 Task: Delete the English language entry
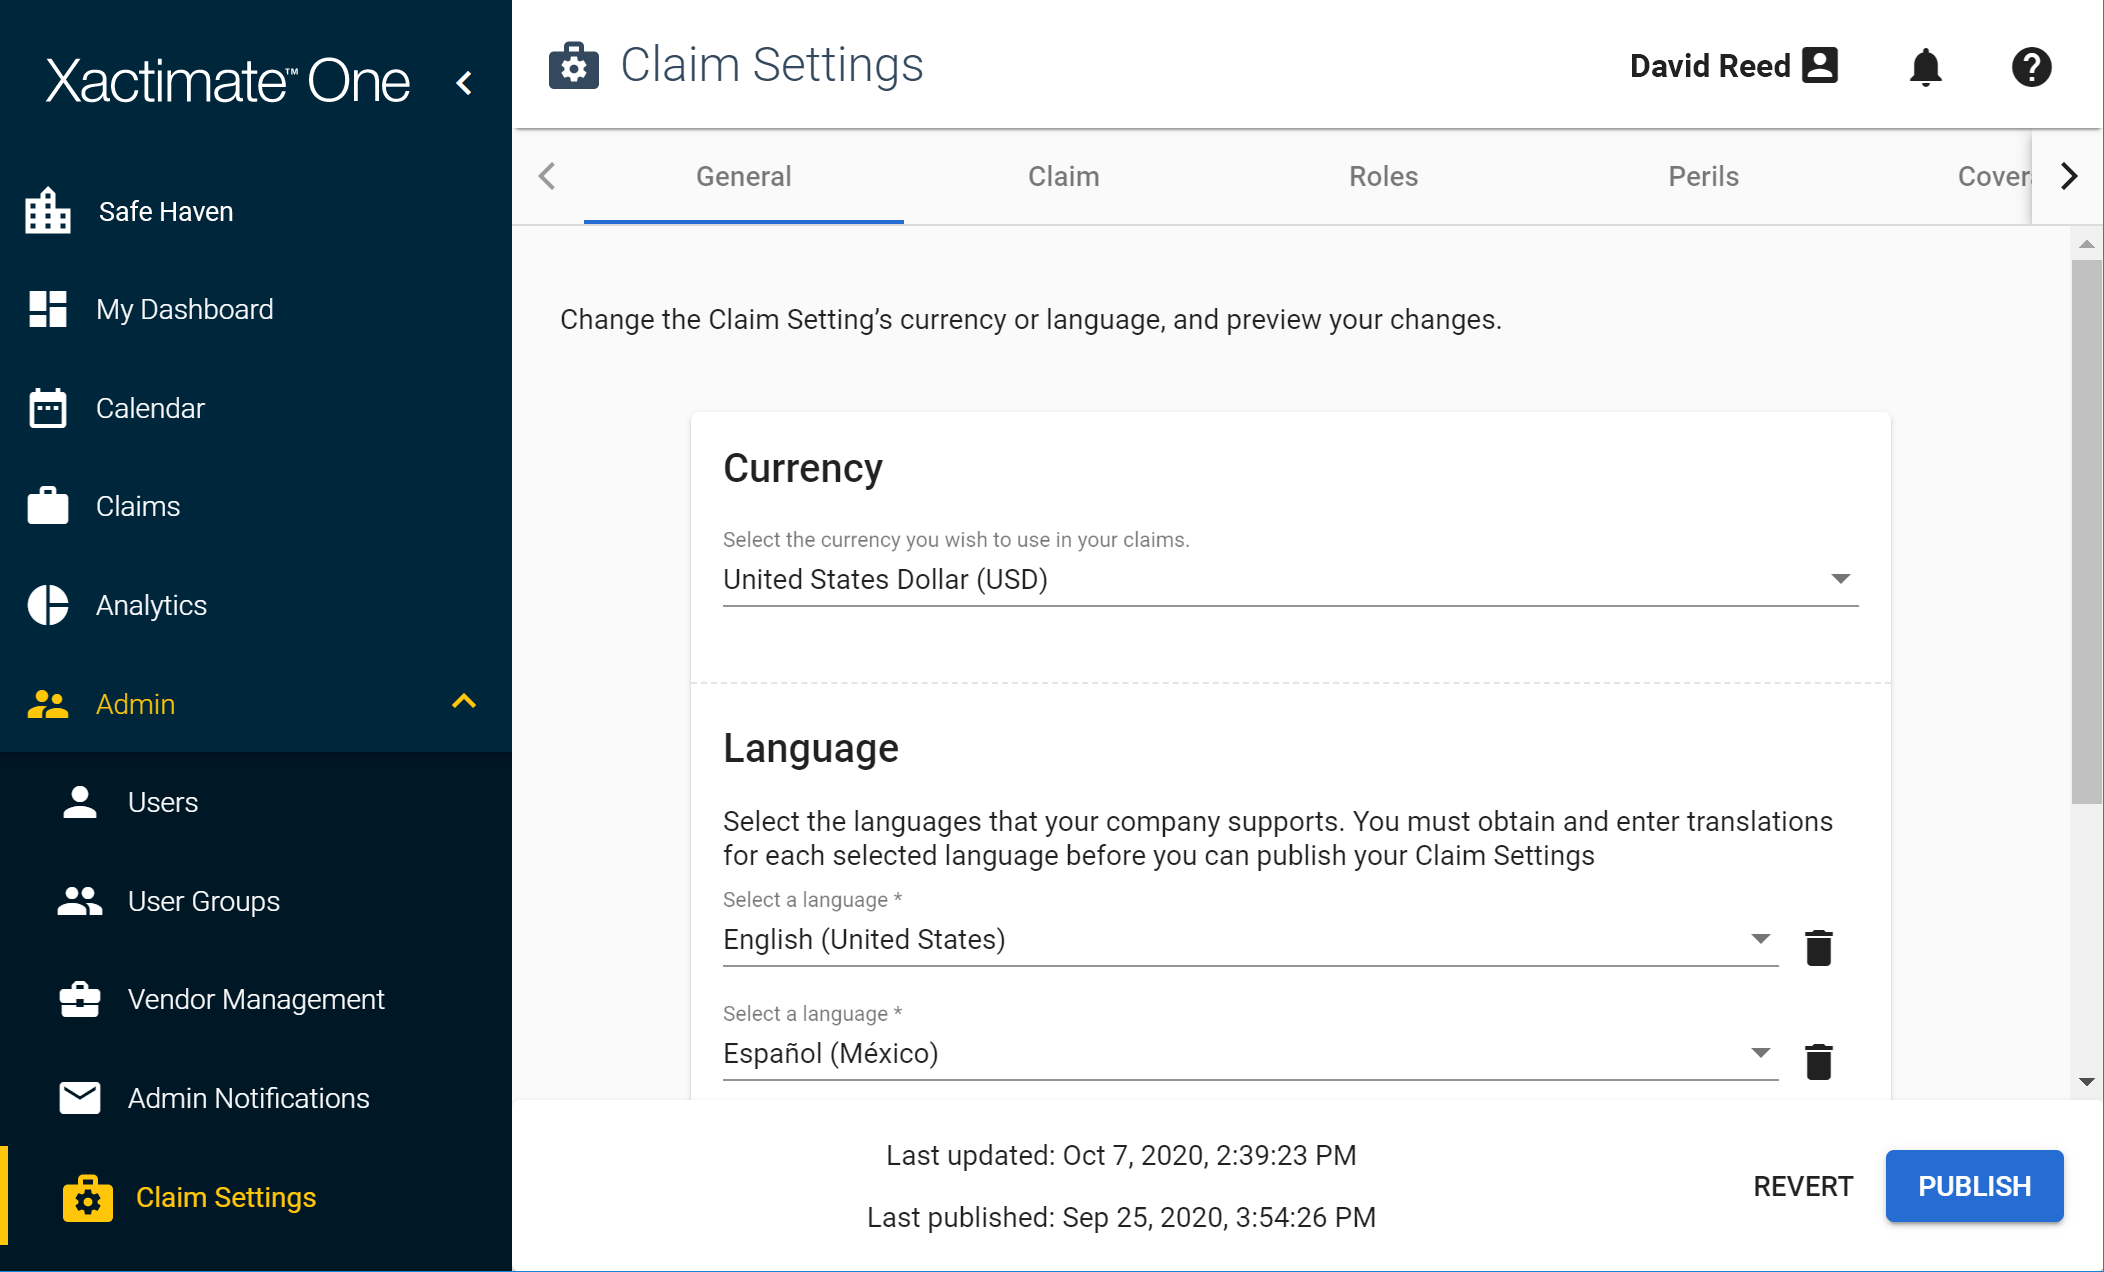click(x=1818, y=947)
